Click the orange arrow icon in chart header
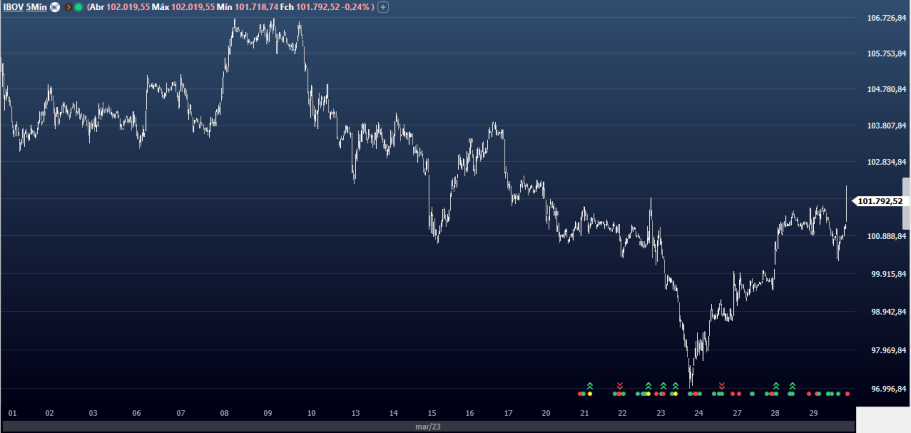Viewport: 911px width, 433px height. (x=68, y=7)
